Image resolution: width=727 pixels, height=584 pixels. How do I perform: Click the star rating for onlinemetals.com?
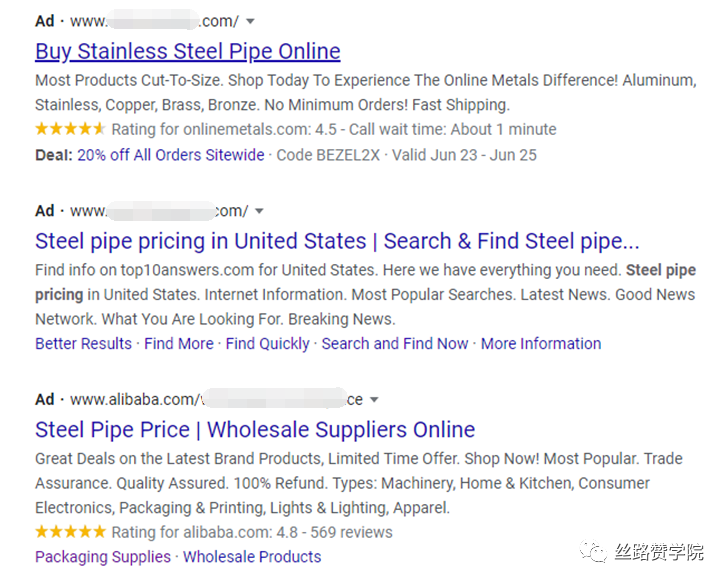tap(70, 129)
